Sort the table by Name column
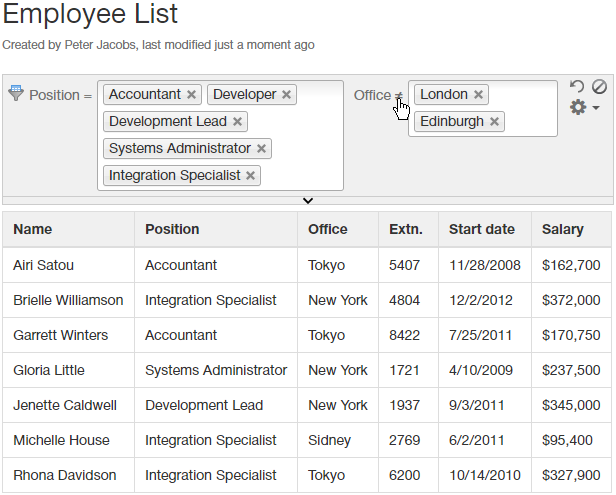616x495 pixels. tap(33, 229)
